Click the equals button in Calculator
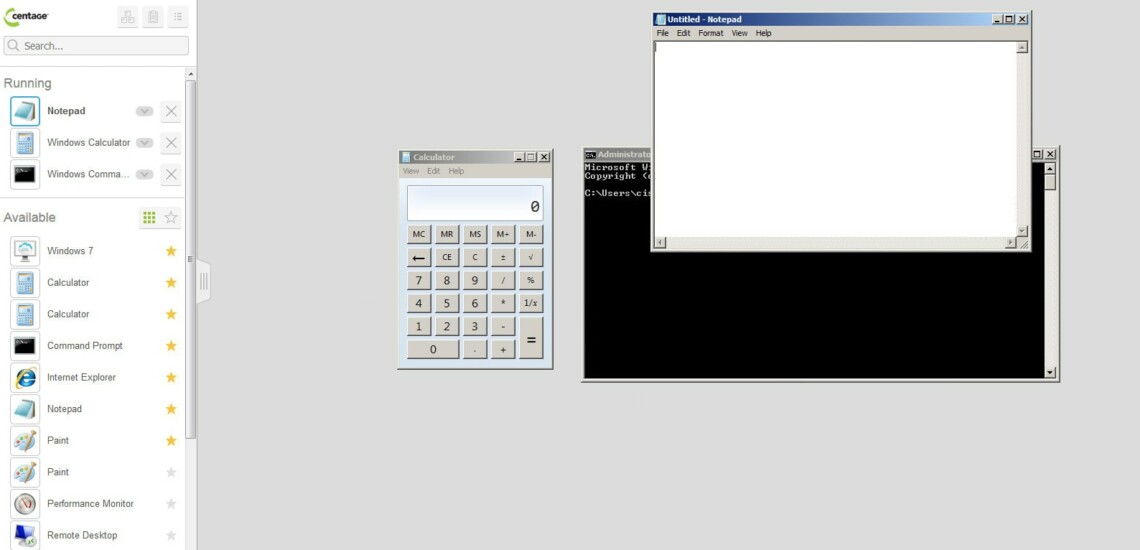 (531, 338)
